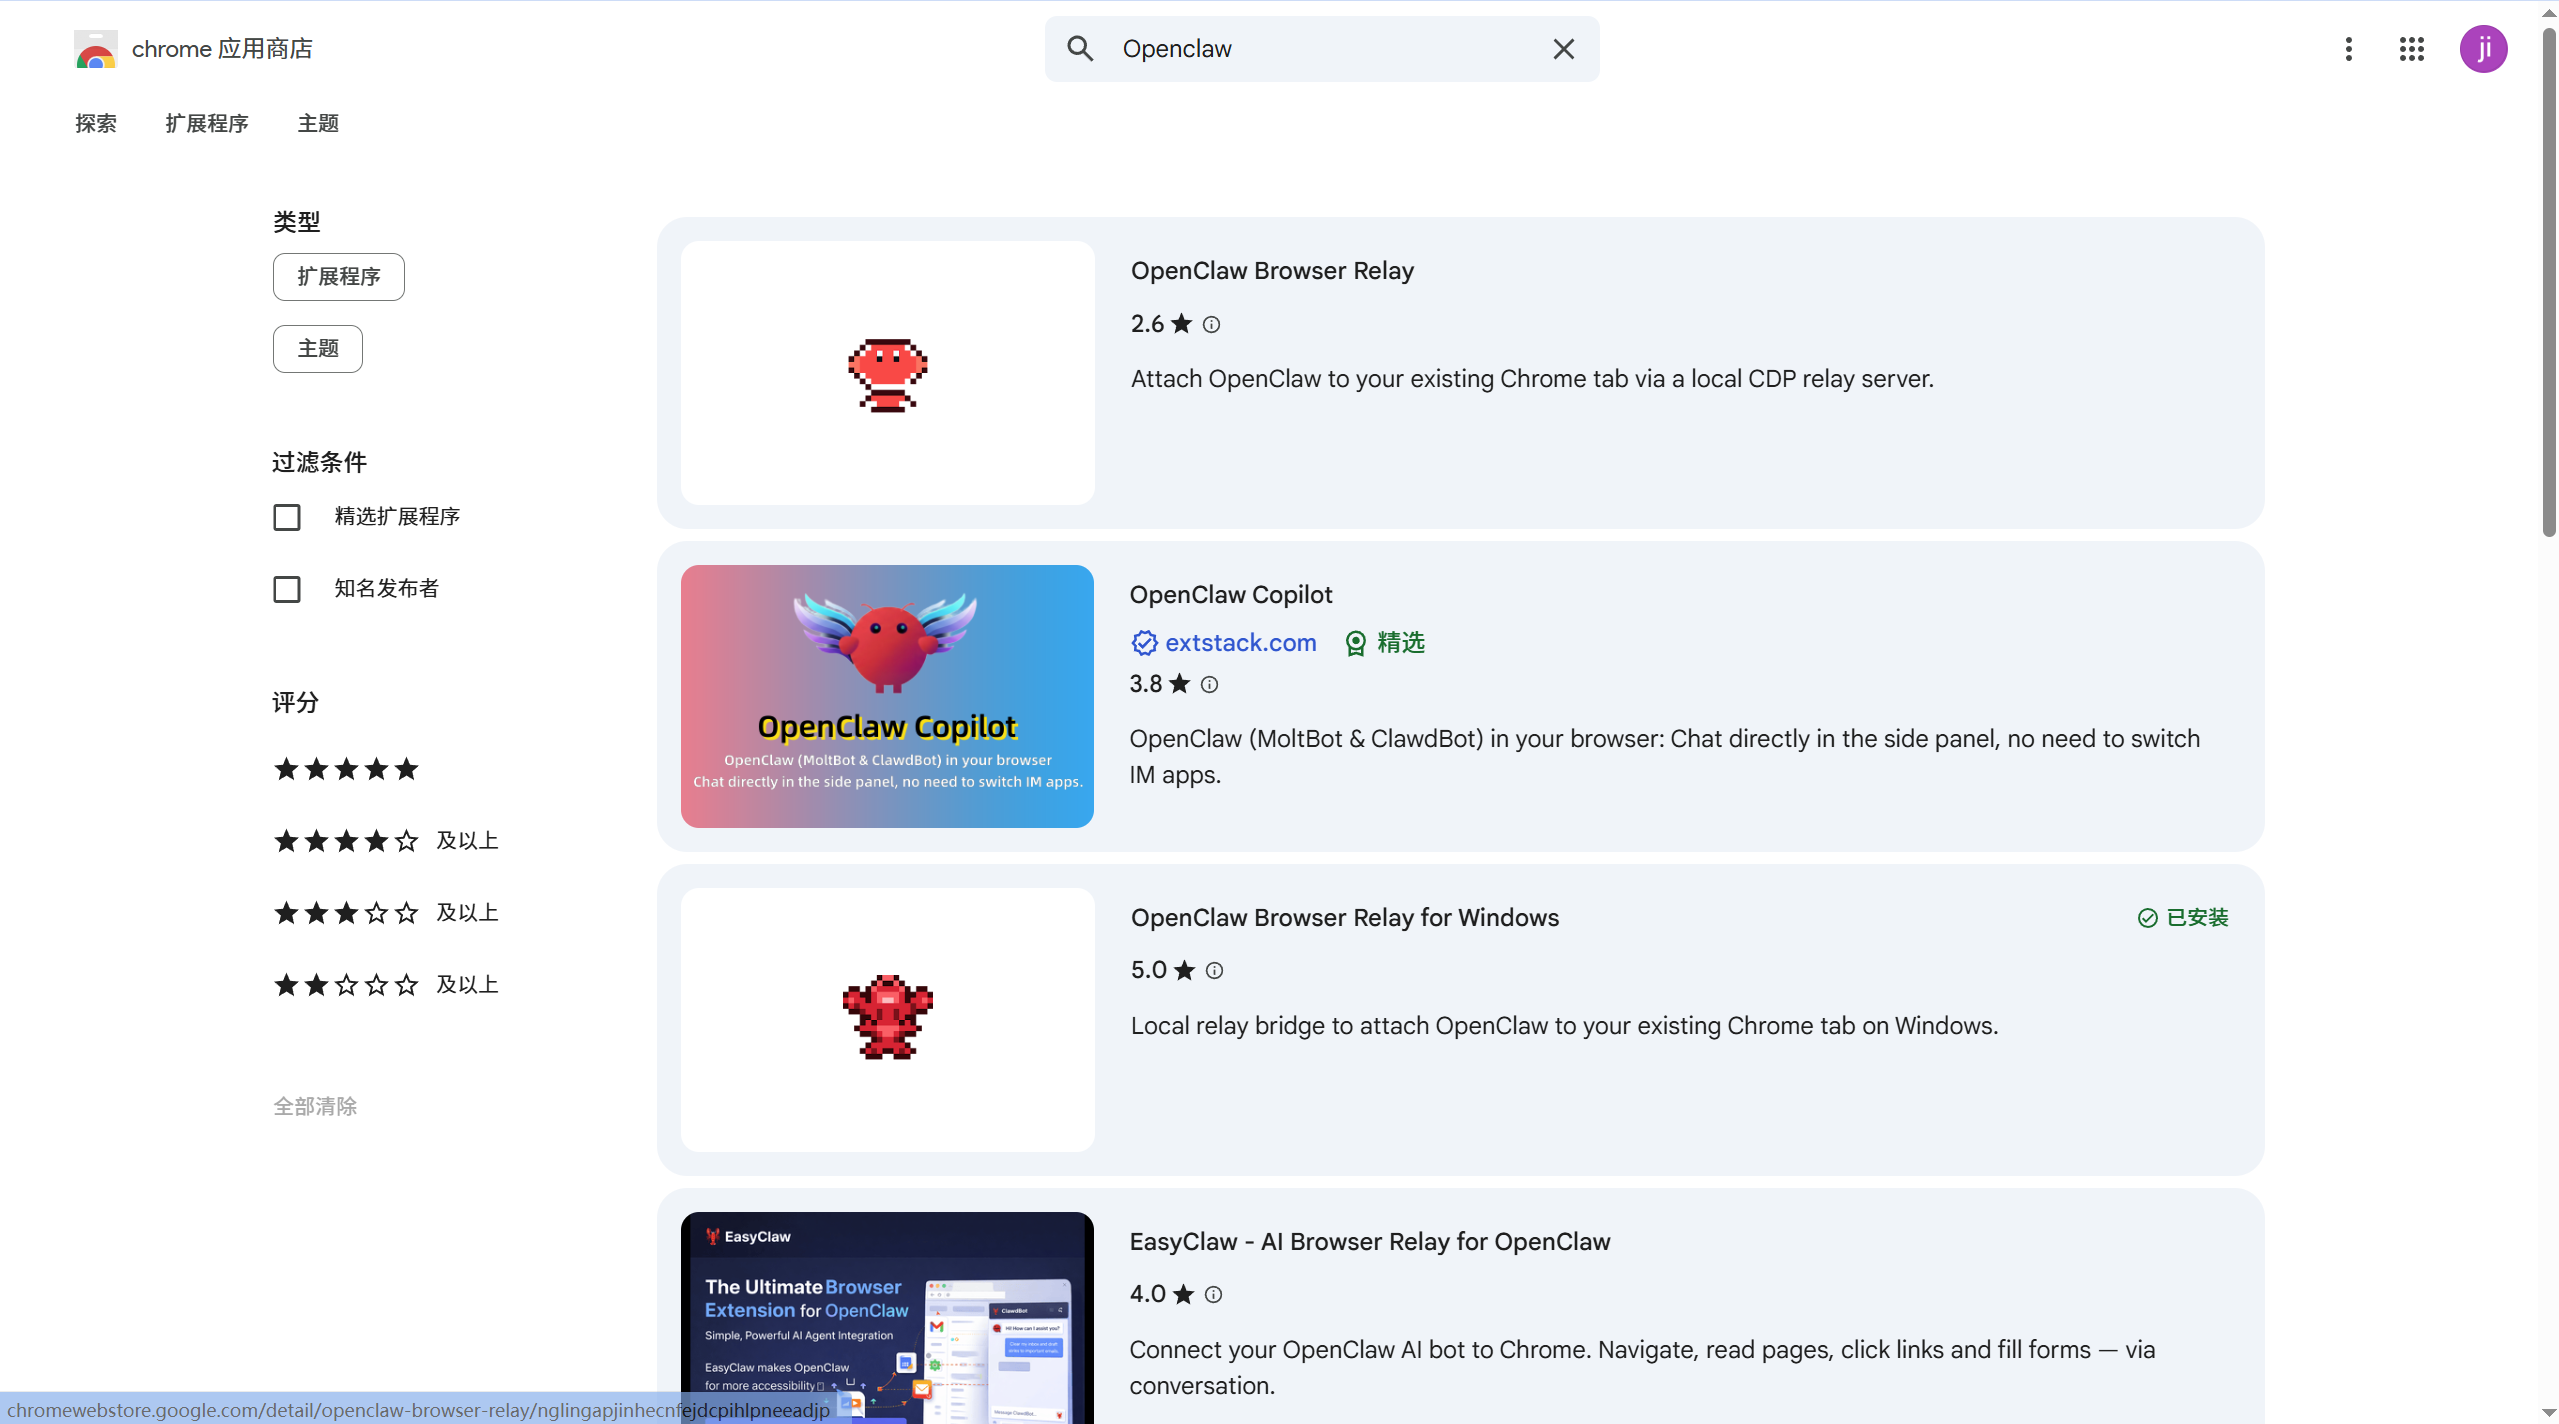The image size is (2559, 1424).
Task: Open the extstack.com publisher link
Action: coord(1240,643)
